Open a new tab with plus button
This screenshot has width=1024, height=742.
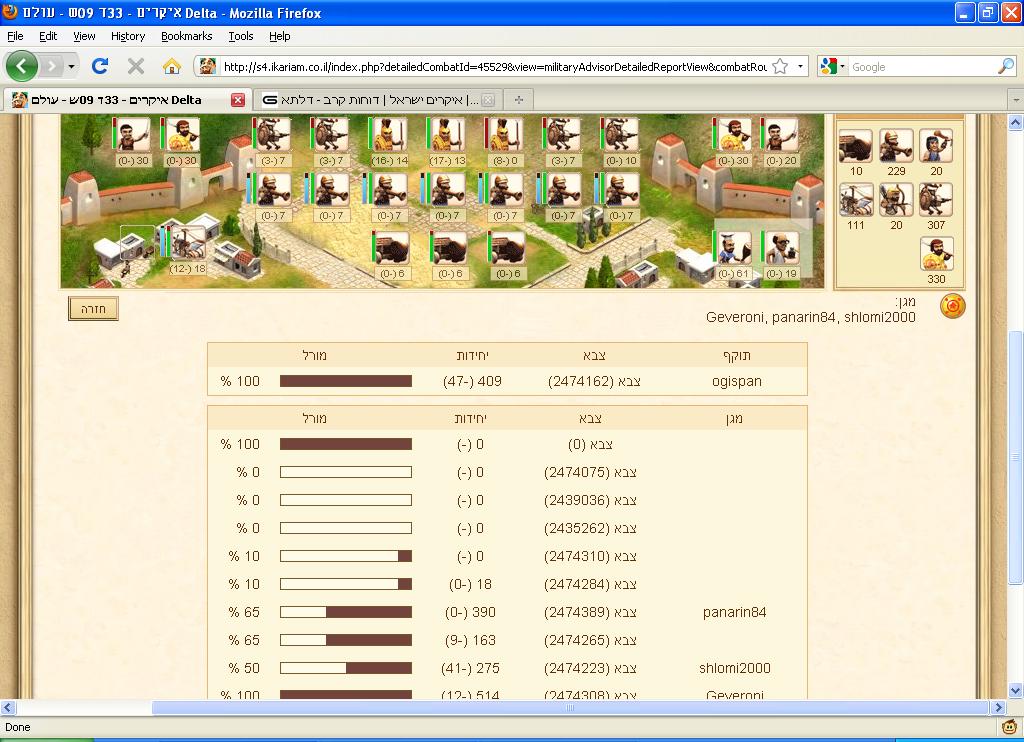(x=518, y=100)
